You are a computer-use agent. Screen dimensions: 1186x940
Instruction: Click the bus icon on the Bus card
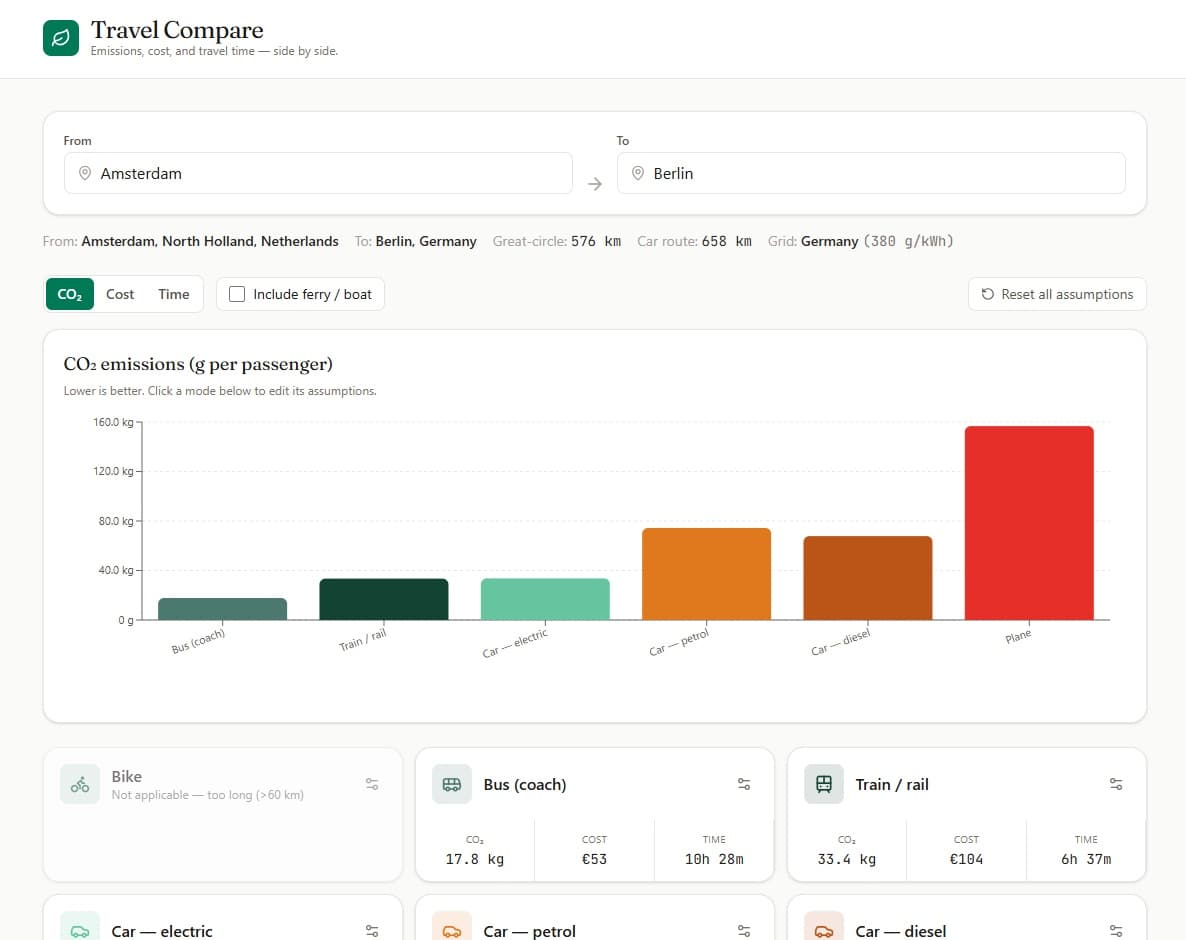(451, 784)
